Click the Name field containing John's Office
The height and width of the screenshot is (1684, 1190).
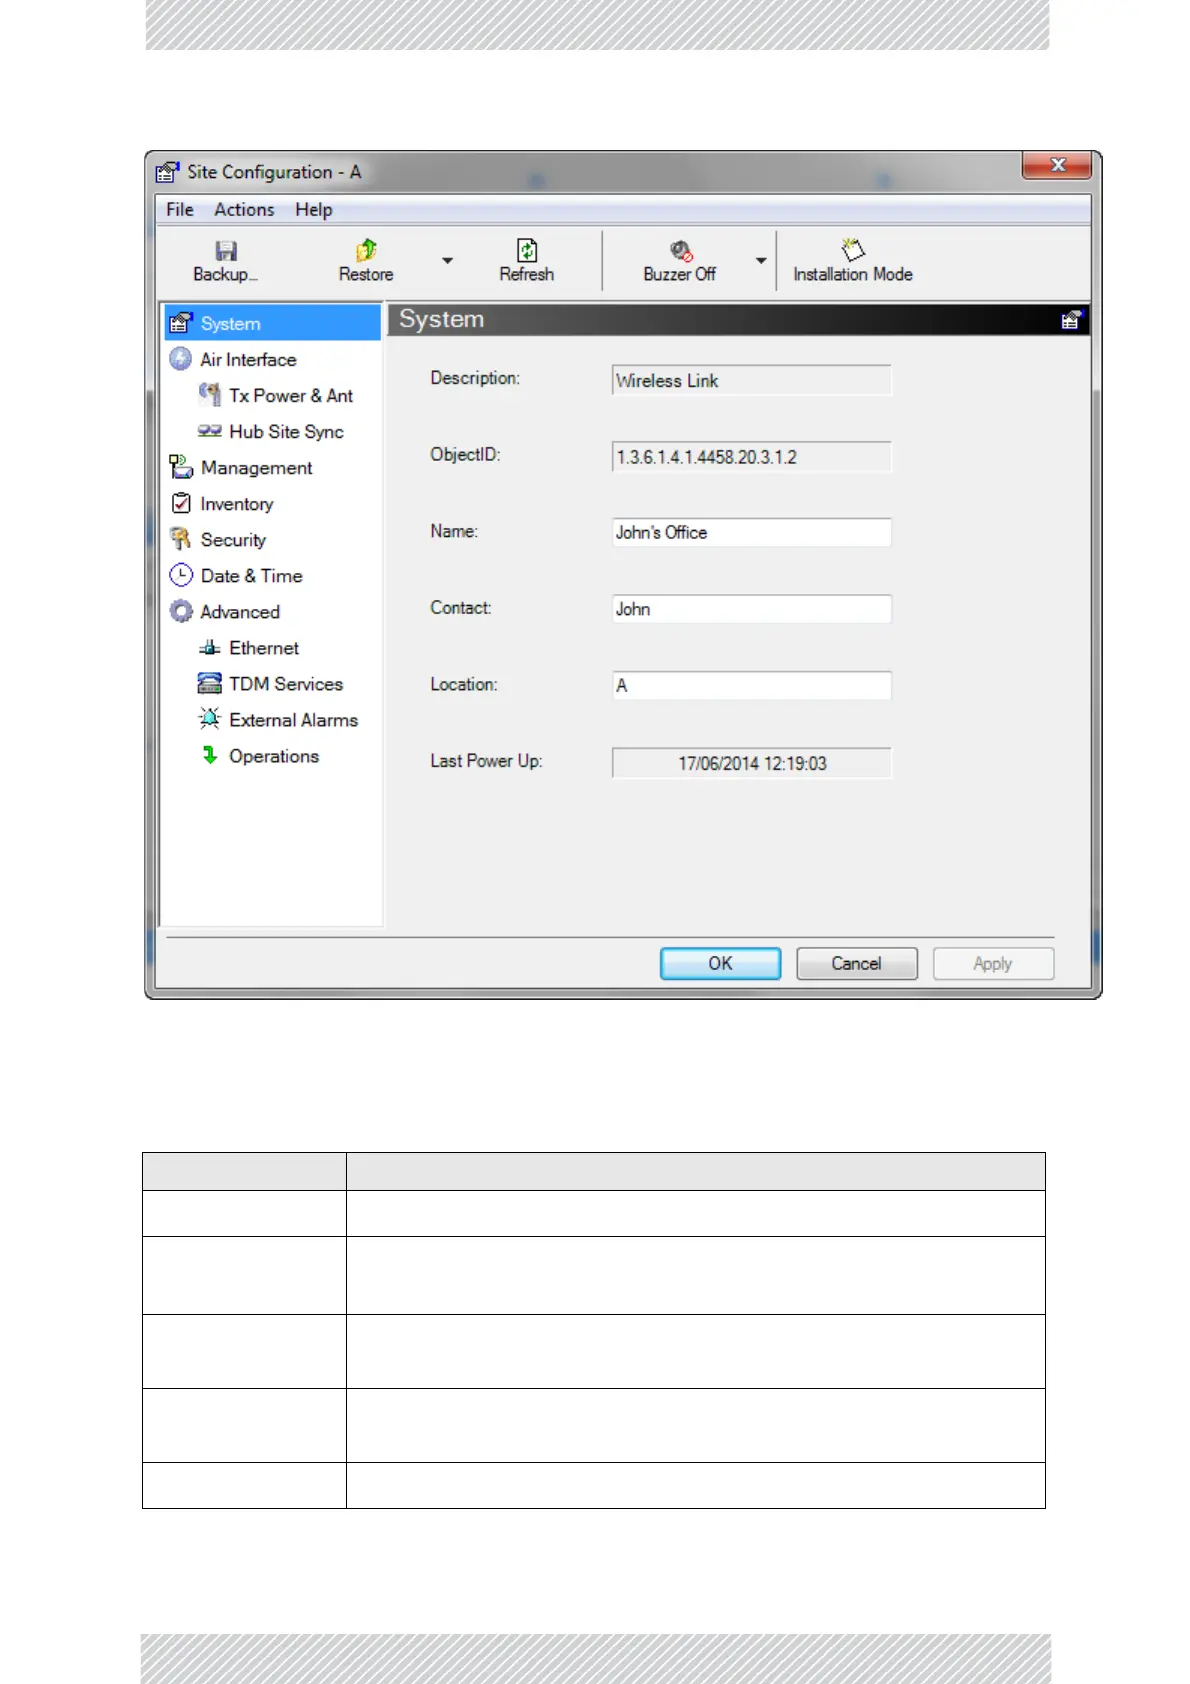752,533
